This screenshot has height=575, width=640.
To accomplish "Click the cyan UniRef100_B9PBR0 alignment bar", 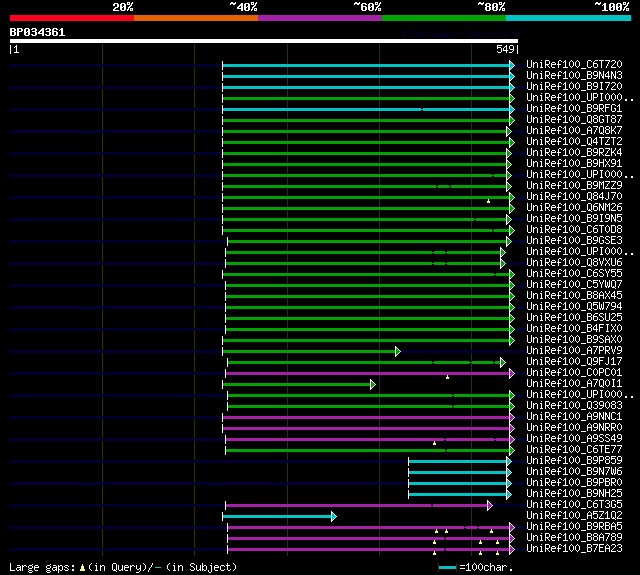I will (458, 484).
